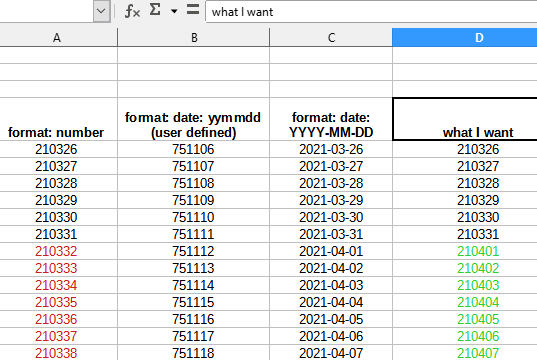Select the 'format date: yymmdd (user defined)' cell
The image size is (537, 360).
pyautogui.click(x=193, y=119)
